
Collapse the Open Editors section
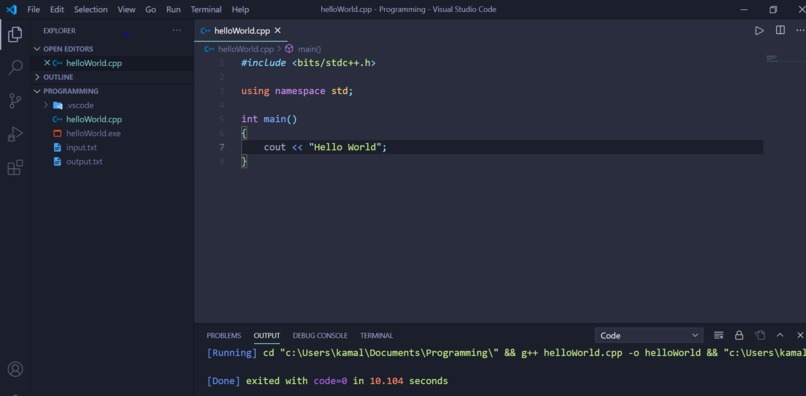pyautogui.click(x=37, y=49)
